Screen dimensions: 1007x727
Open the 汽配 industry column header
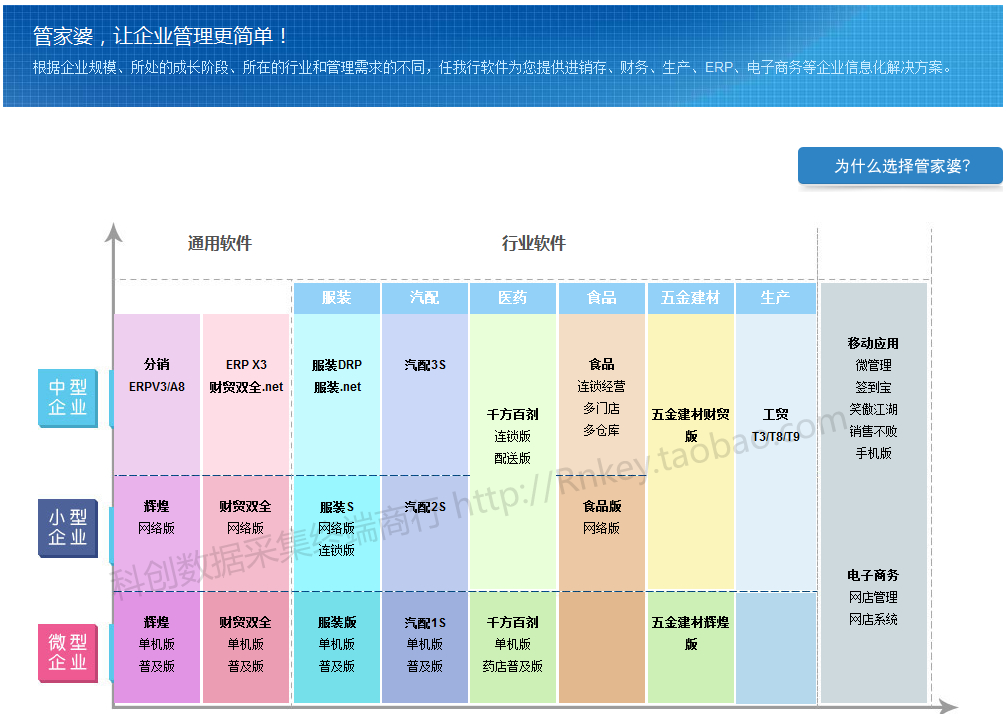pos(424,298)
